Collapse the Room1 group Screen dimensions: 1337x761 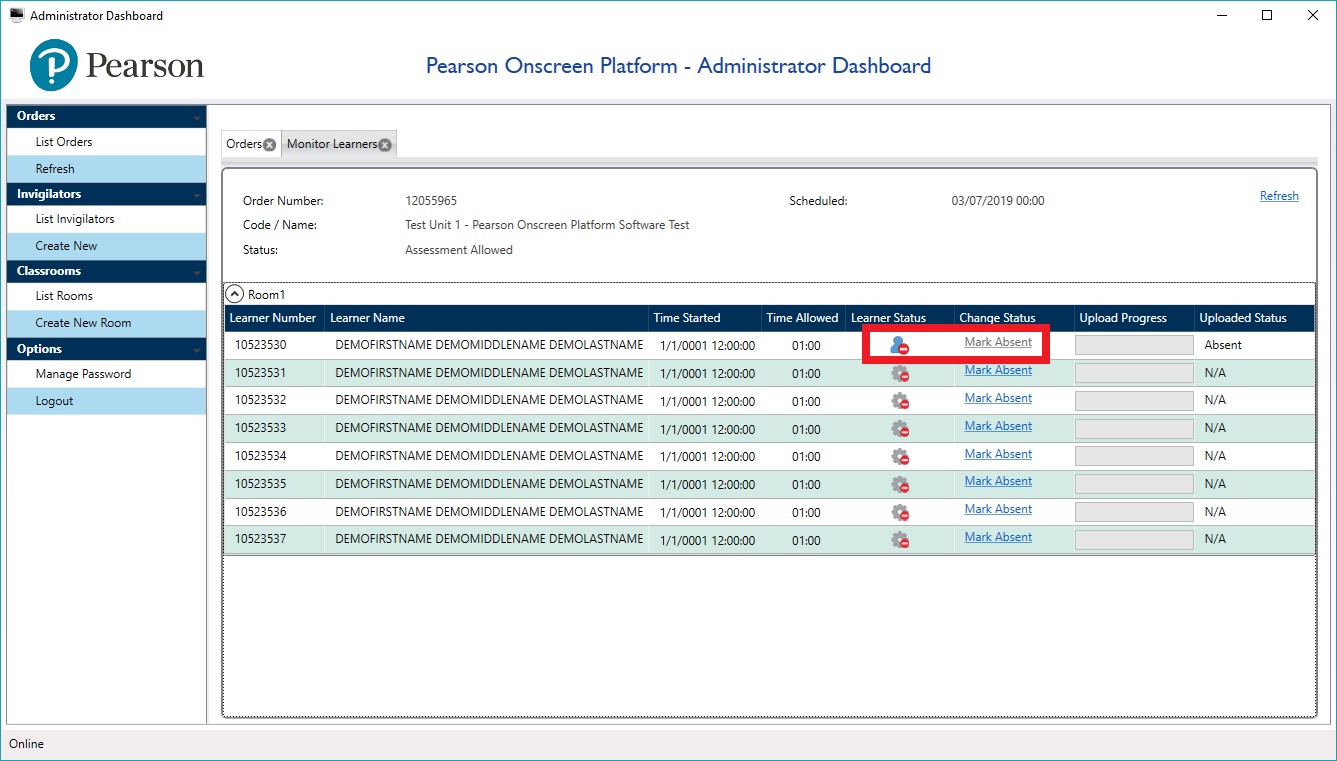(x=234, y=294)
